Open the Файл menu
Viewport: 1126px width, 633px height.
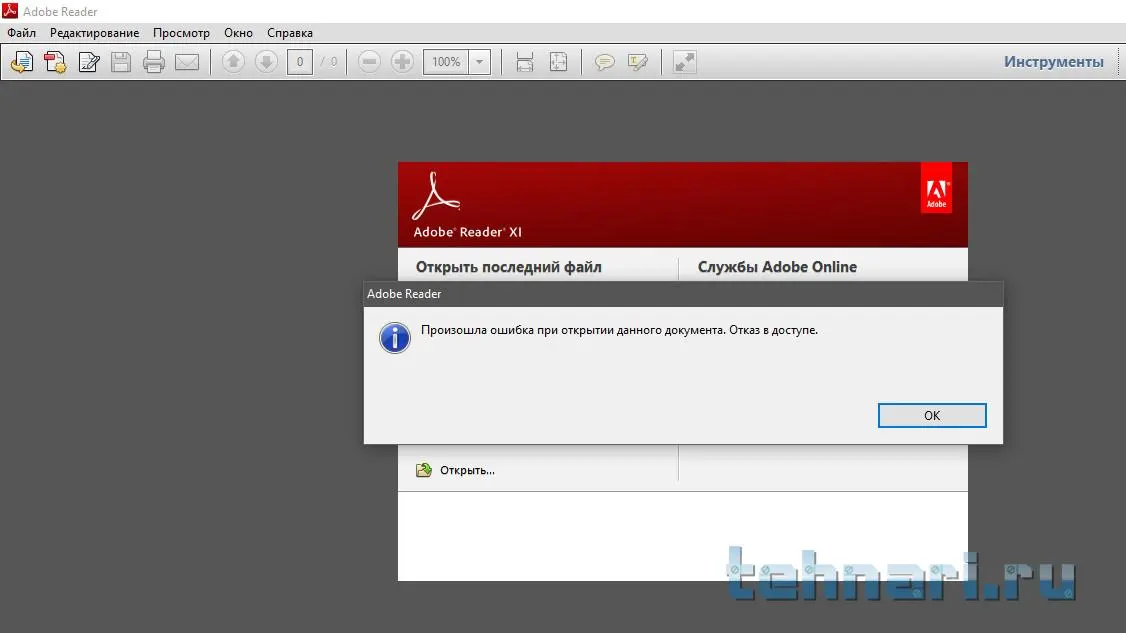point(22,33)
